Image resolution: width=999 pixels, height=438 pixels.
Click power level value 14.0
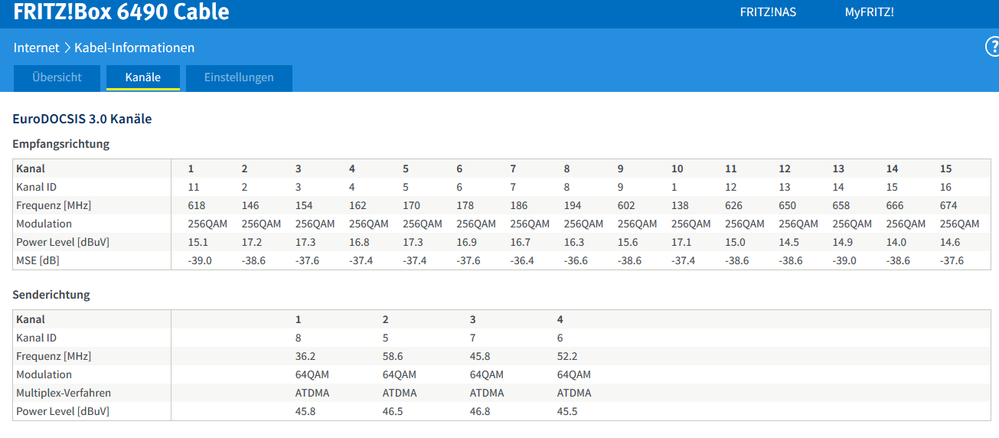[x=895, y=242]
